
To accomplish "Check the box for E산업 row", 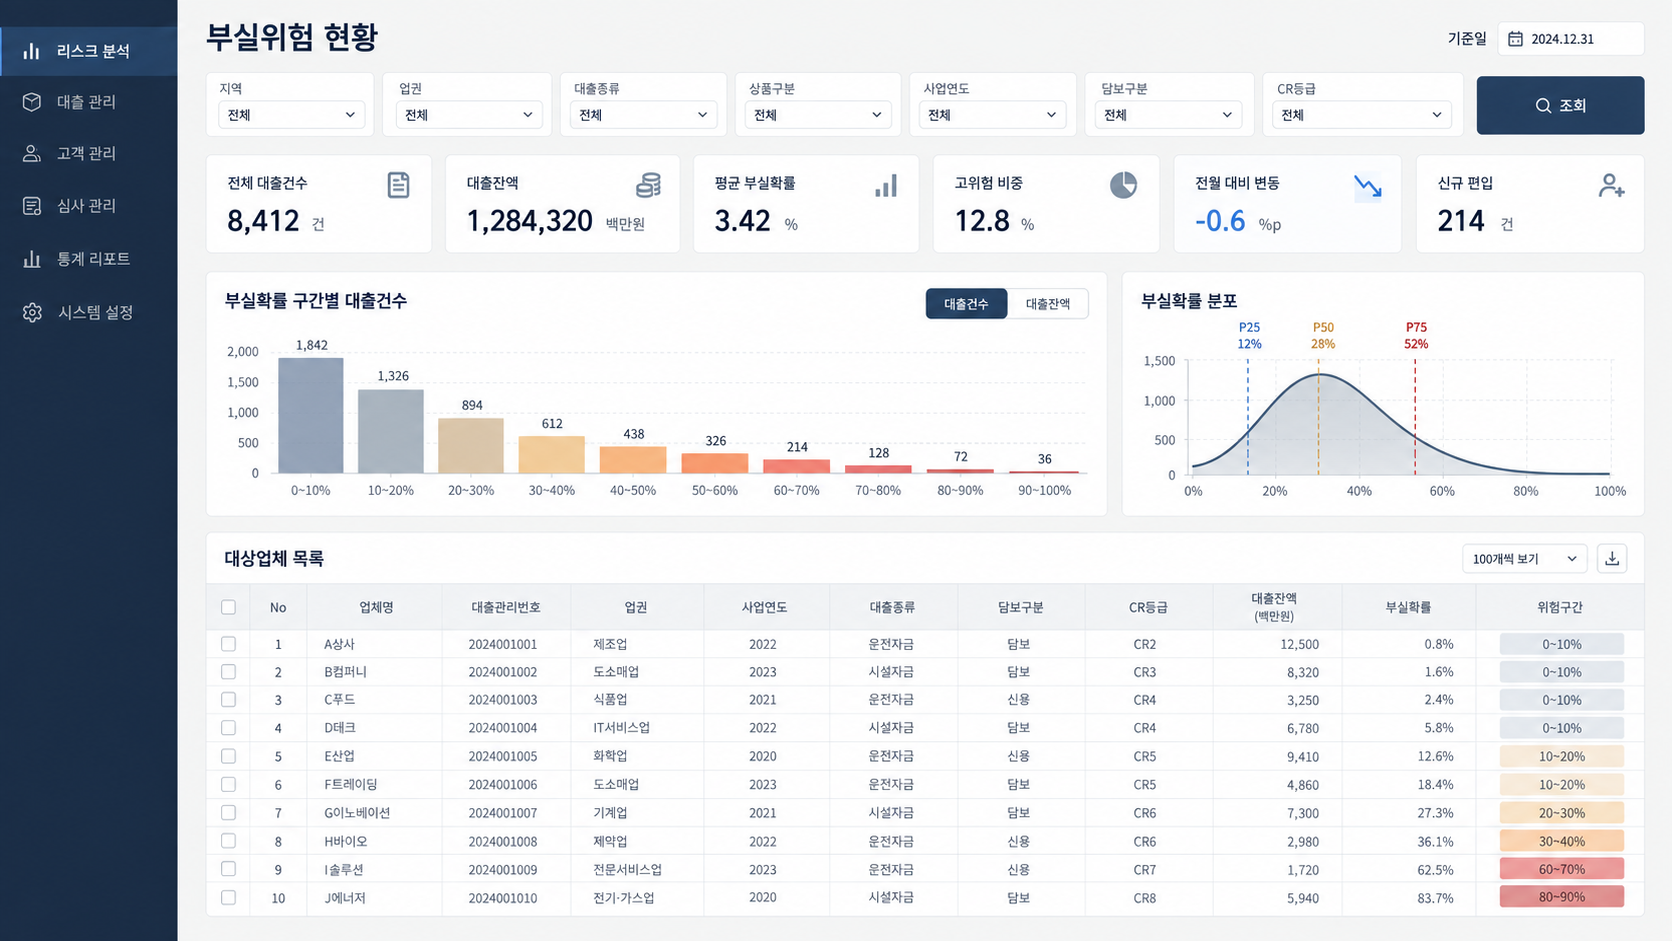I will click(x=228, y=756).
